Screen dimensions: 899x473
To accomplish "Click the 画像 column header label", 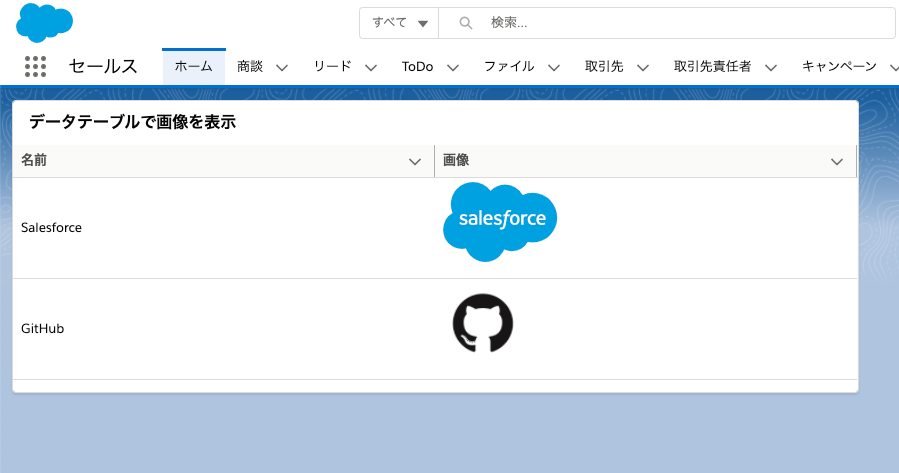I will (x=456, y=160).
